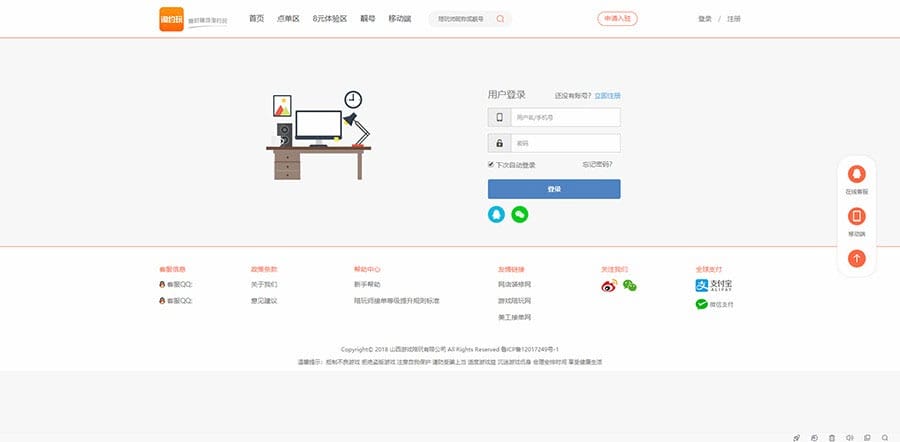Click second 客服QQ penguin entry
Image resolution: width=900 pixels, height=442 pixels.
click(x=176, y=301)
